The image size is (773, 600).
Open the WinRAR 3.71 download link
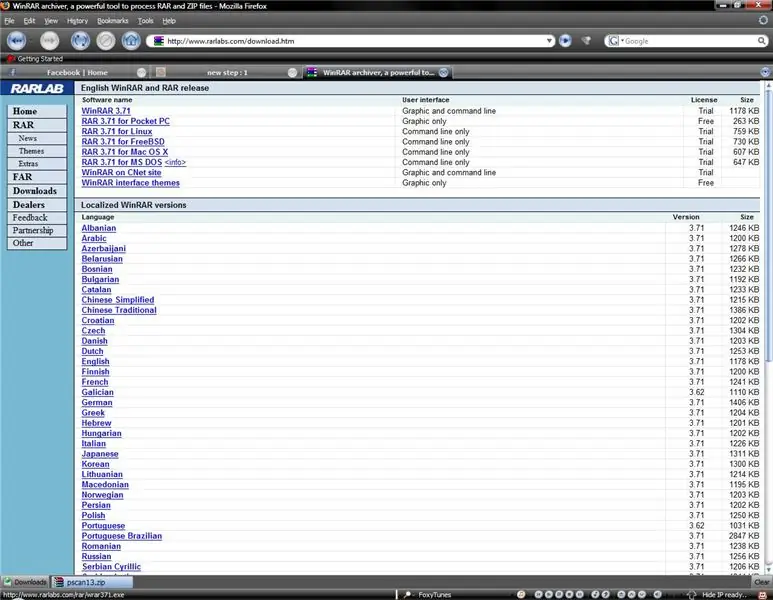coord(105,111)
